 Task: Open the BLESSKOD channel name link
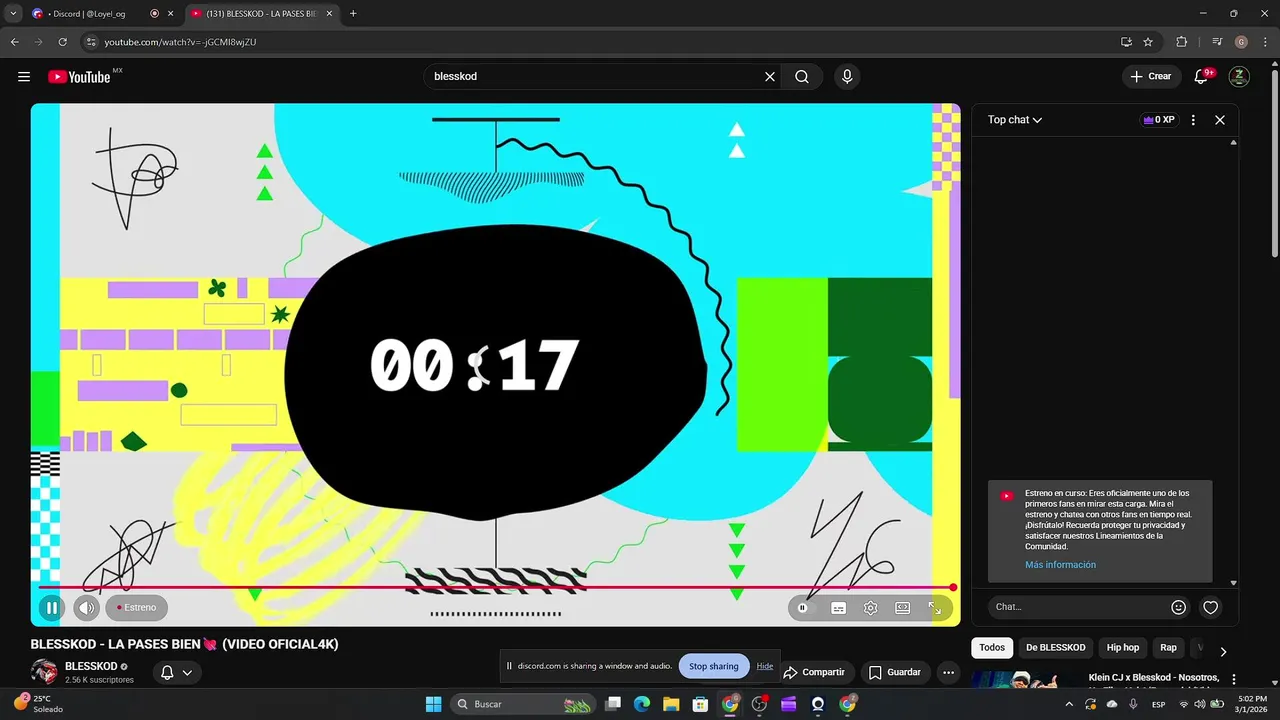tap(91, 666)
